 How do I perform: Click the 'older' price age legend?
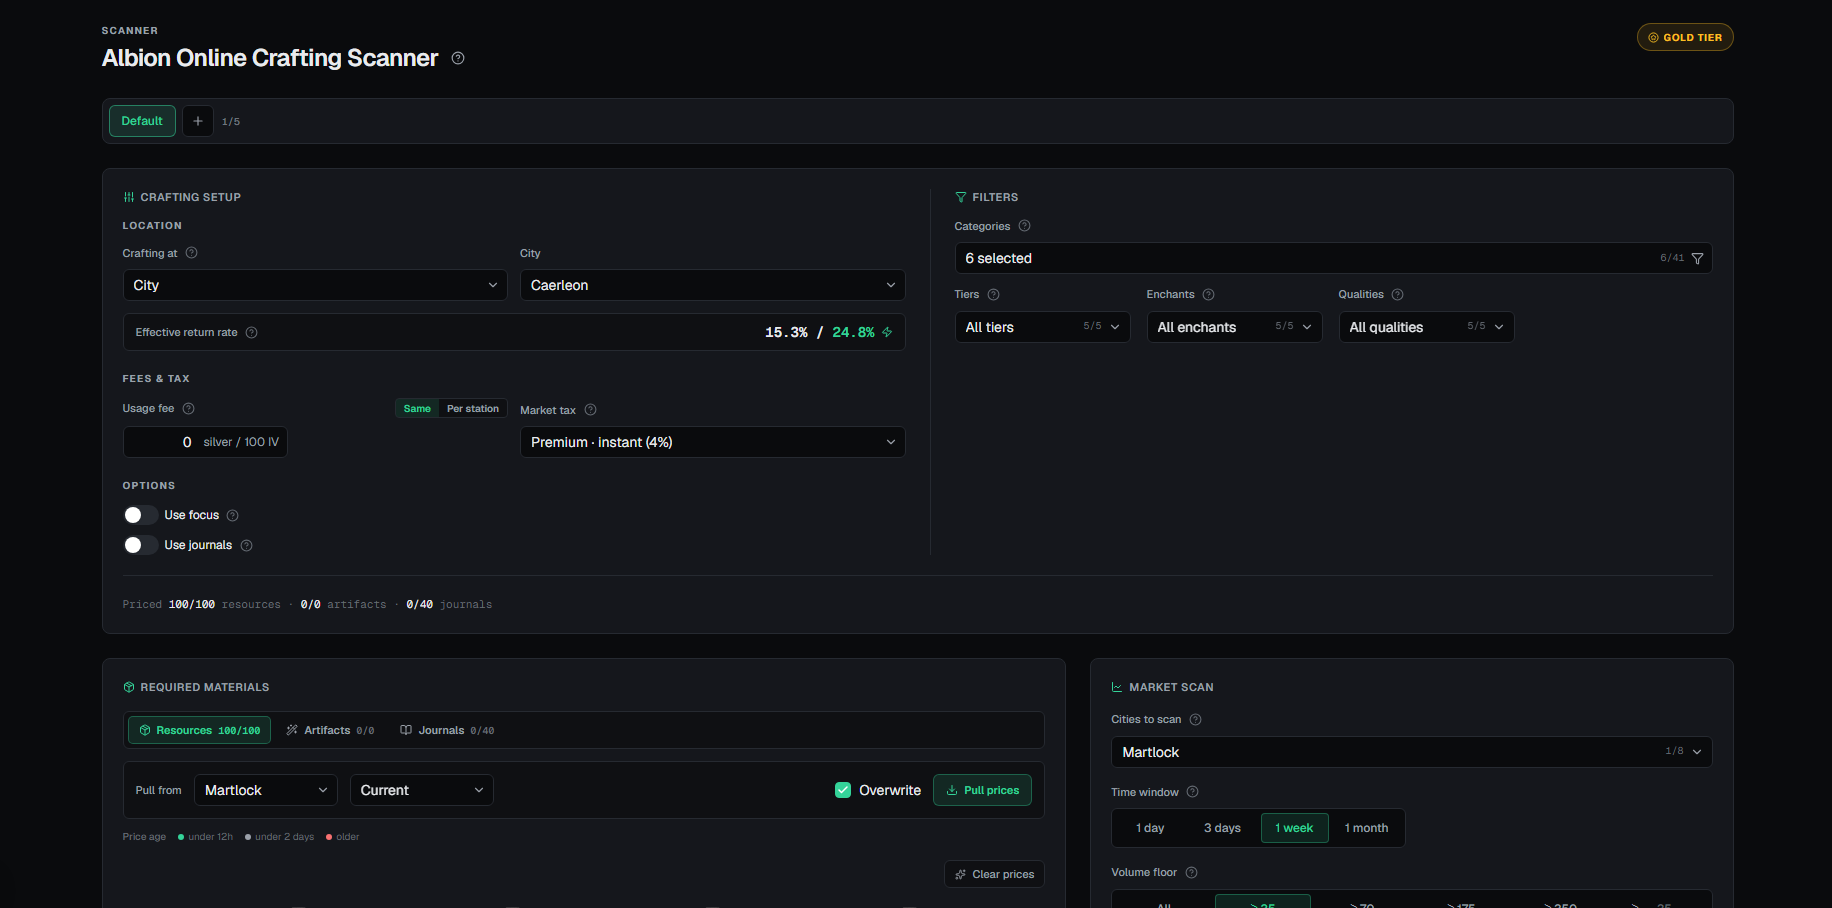(342, 837)
